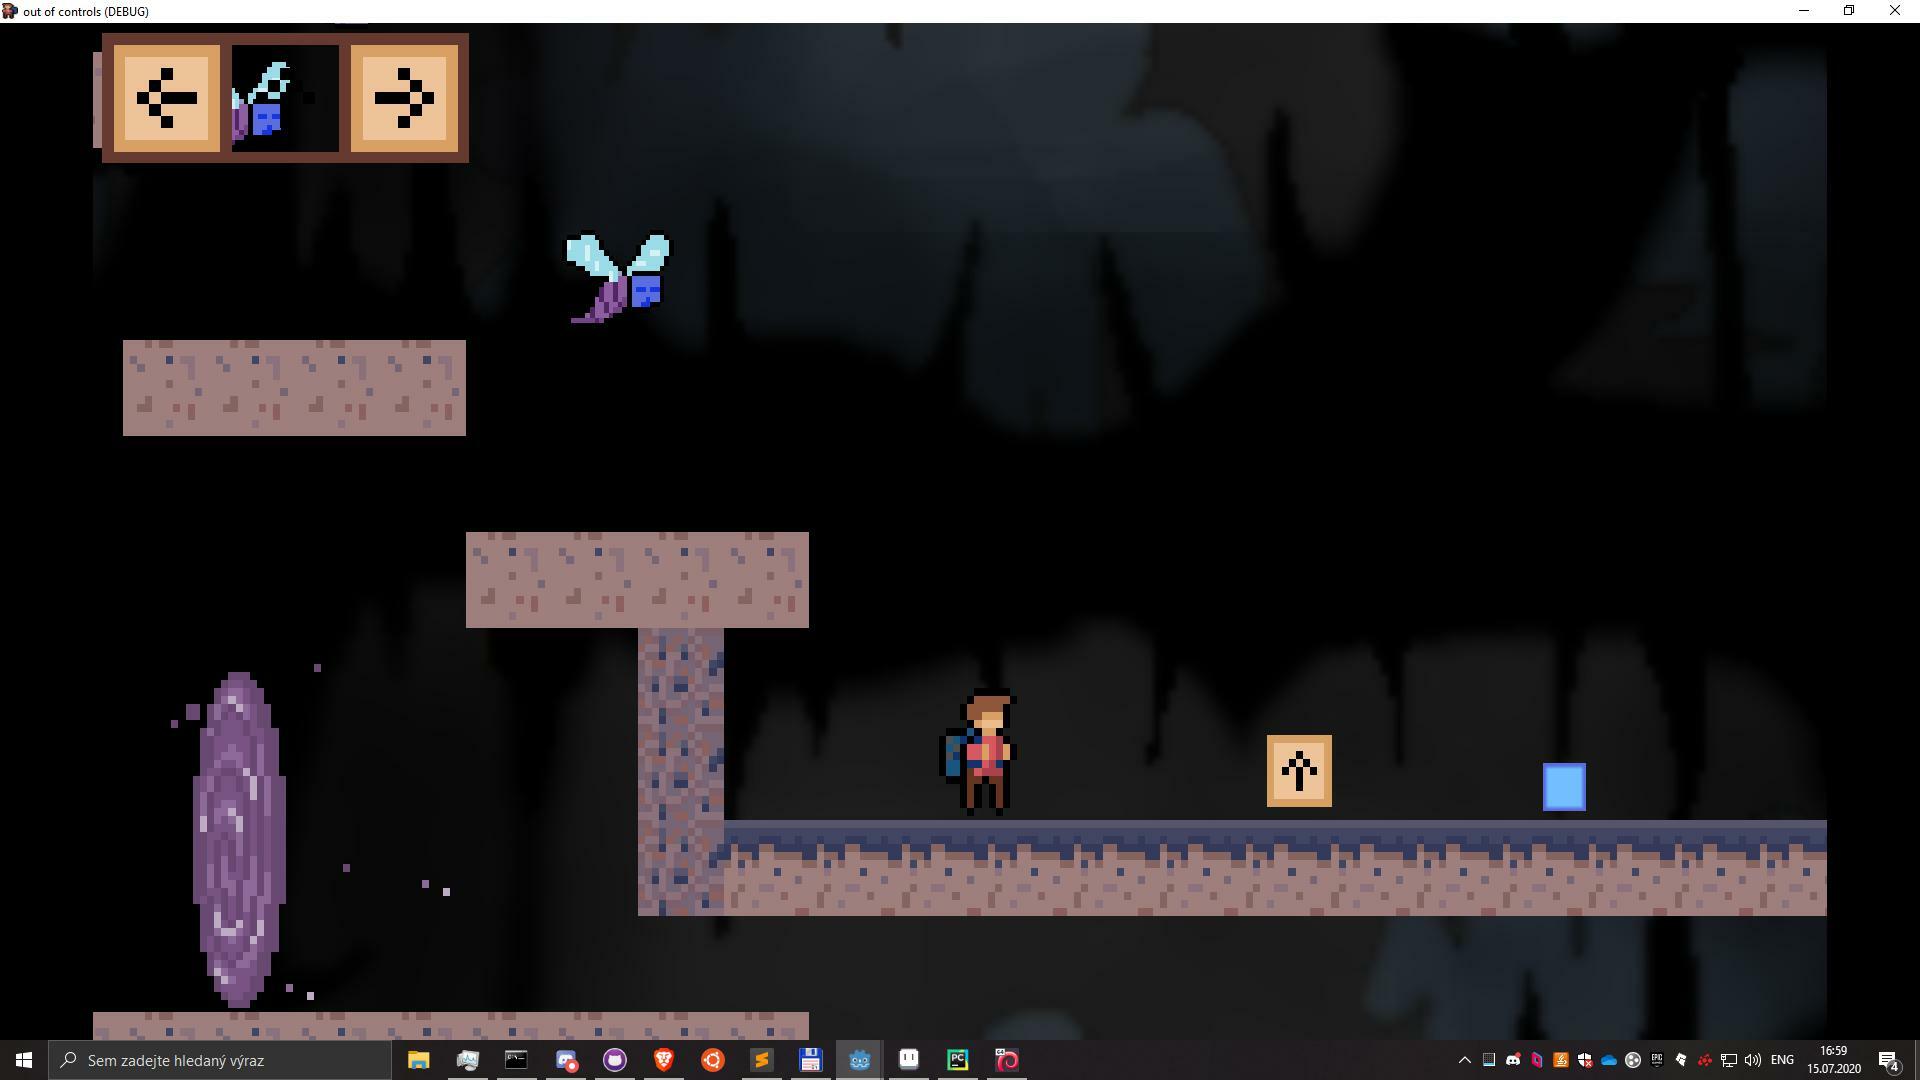Click the purple swirling portal
The height and width of the screenshot is (1080, 1920).
[x=238, y=838]
